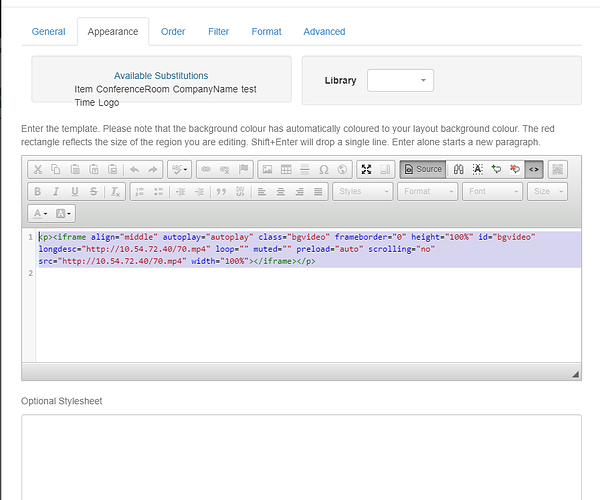The height and width of the screenshot is (500, 600).
Task: Open the Font dropdown
Action: pyautogui.click(x=492, y=192)
